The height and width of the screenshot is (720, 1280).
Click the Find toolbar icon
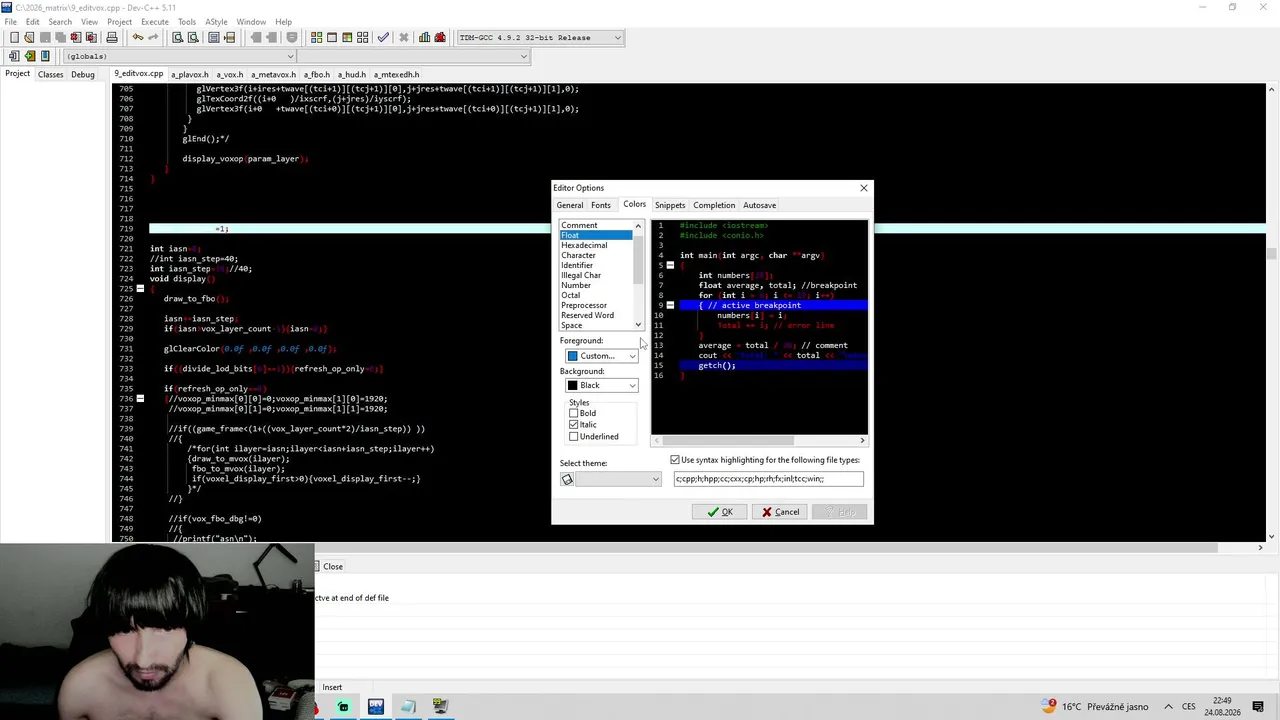pos(178,38)
